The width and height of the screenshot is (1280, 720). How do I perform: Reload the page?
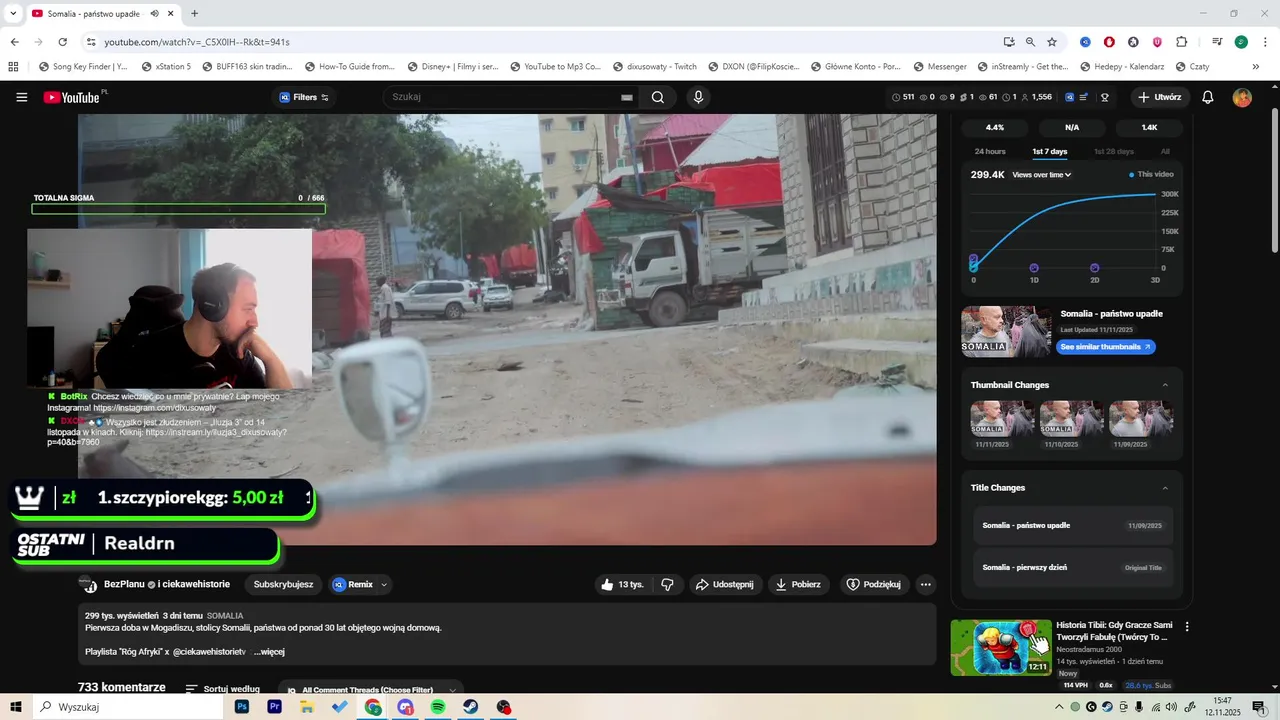pyautogui.click(x=62, y=42)
